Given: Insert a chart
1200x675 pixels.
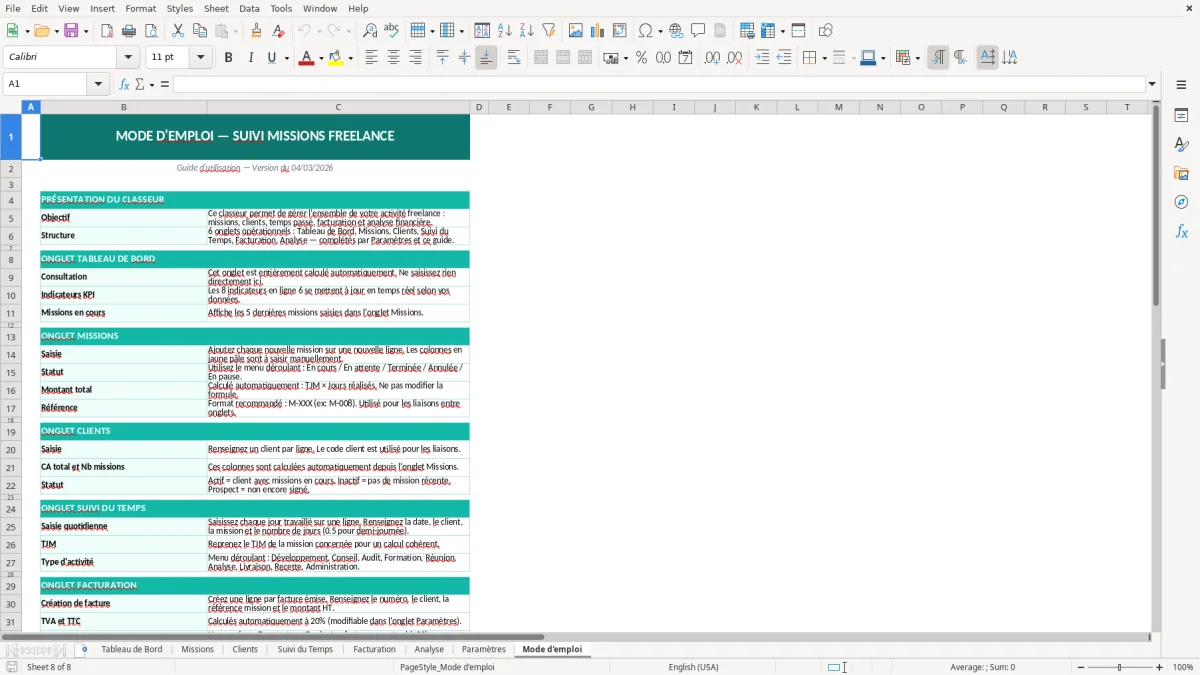Looking at the screenshot, I should point(598,31).
